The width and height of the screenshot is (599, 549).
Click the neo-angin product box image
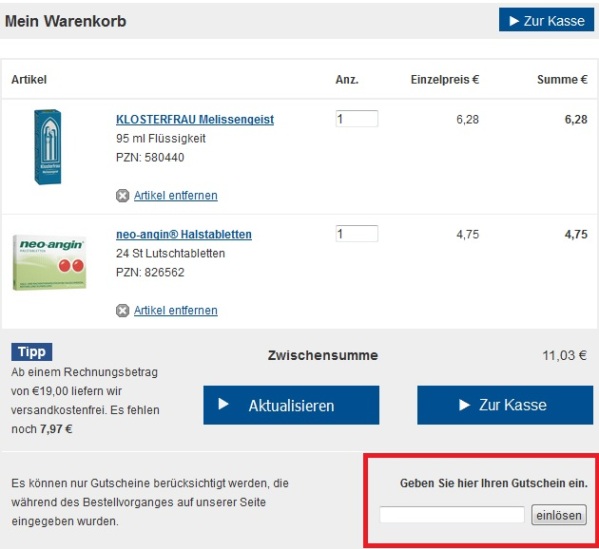pyautogui.click(x=49, y=262)
